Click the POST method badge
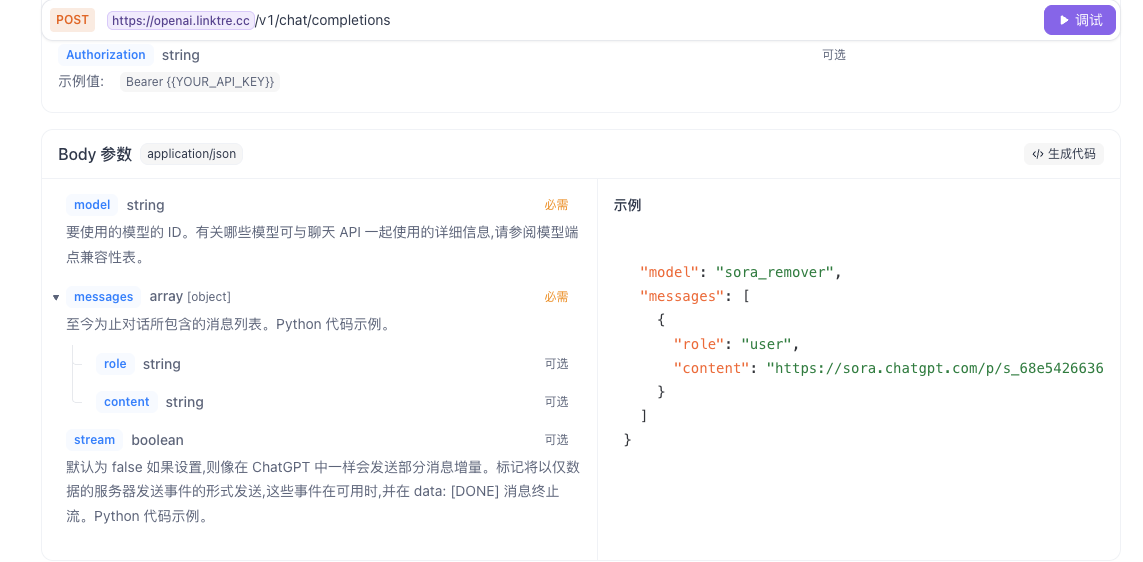Screen dimensions: 1143x562 pyautogui.click(x=72, y=20)
